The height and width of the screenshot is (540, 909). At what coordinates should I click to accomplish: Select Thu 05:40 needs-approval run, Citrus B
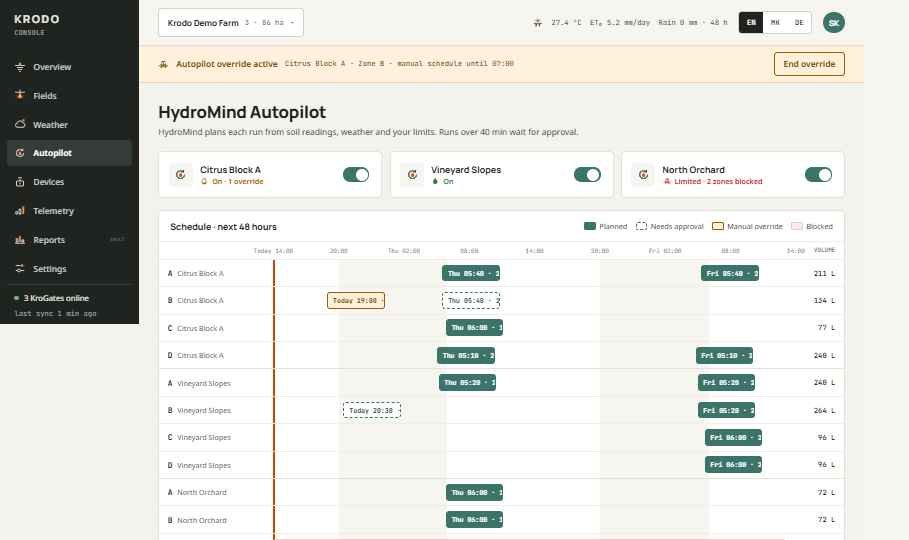pos(471,300)
